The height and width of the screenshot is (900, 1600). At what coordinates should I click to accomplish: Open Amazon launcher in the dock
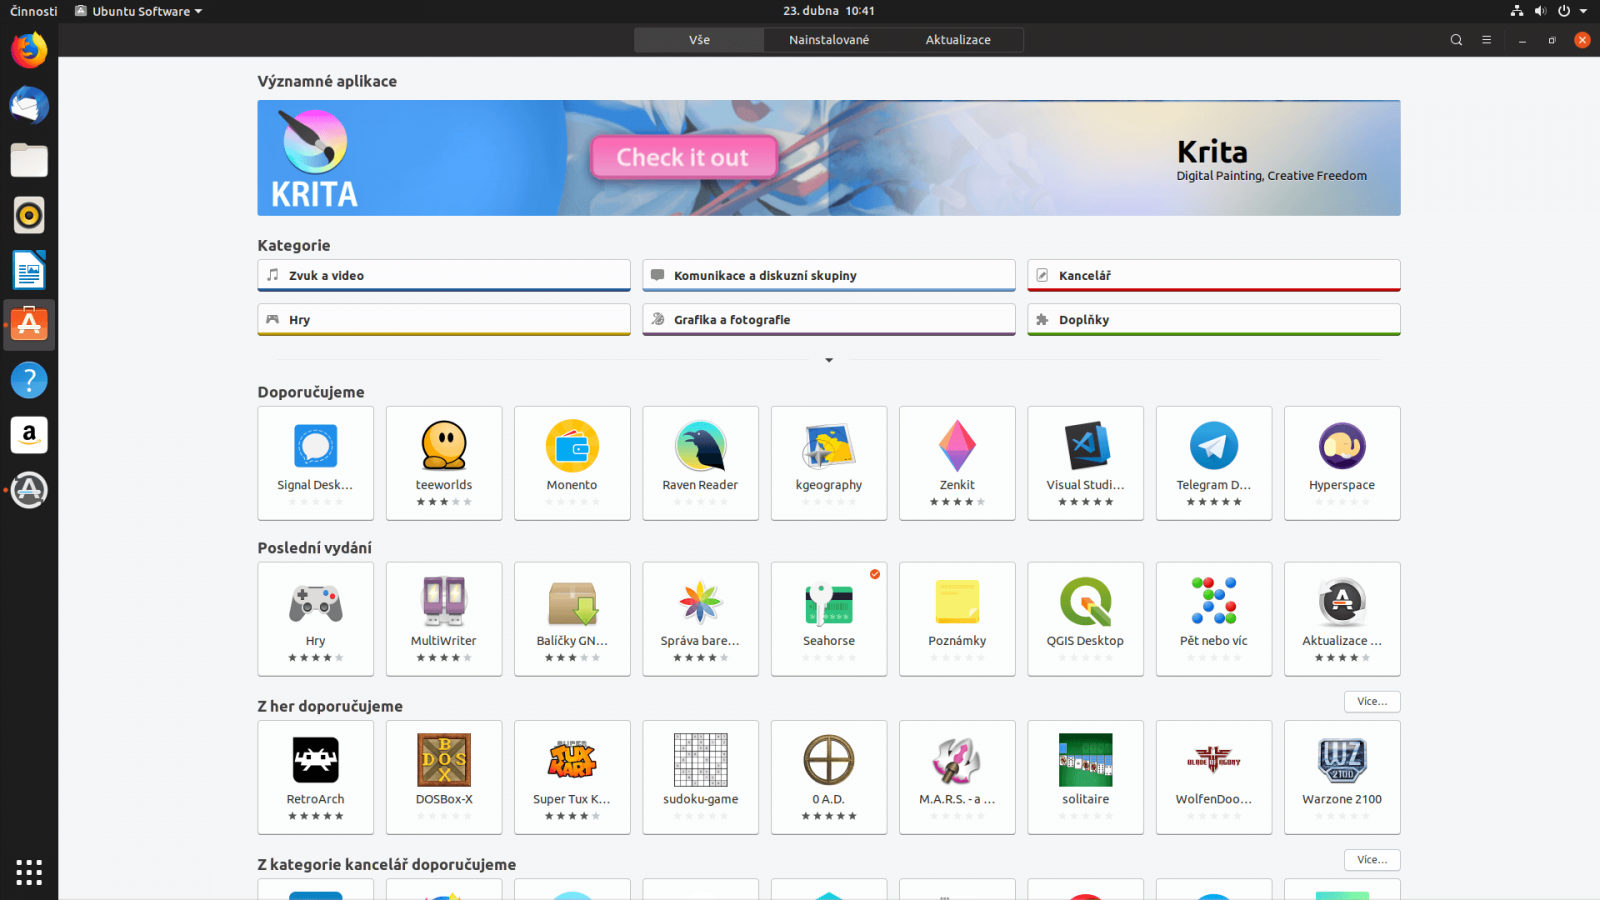29,435
